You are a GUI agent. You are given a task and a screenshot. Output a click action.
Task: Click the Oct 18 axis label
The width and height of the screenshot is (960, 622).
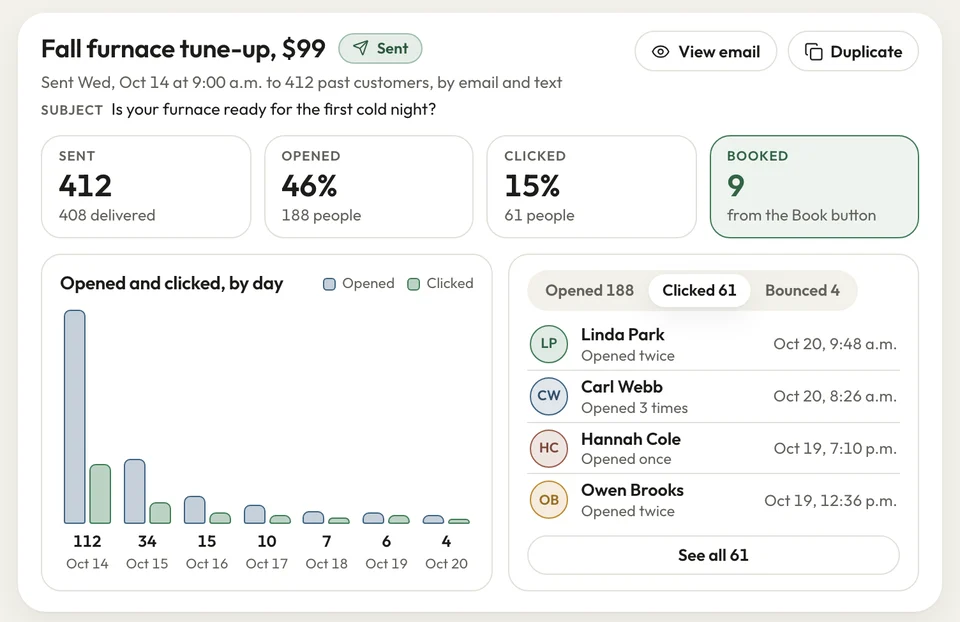[x=326, y=564]
